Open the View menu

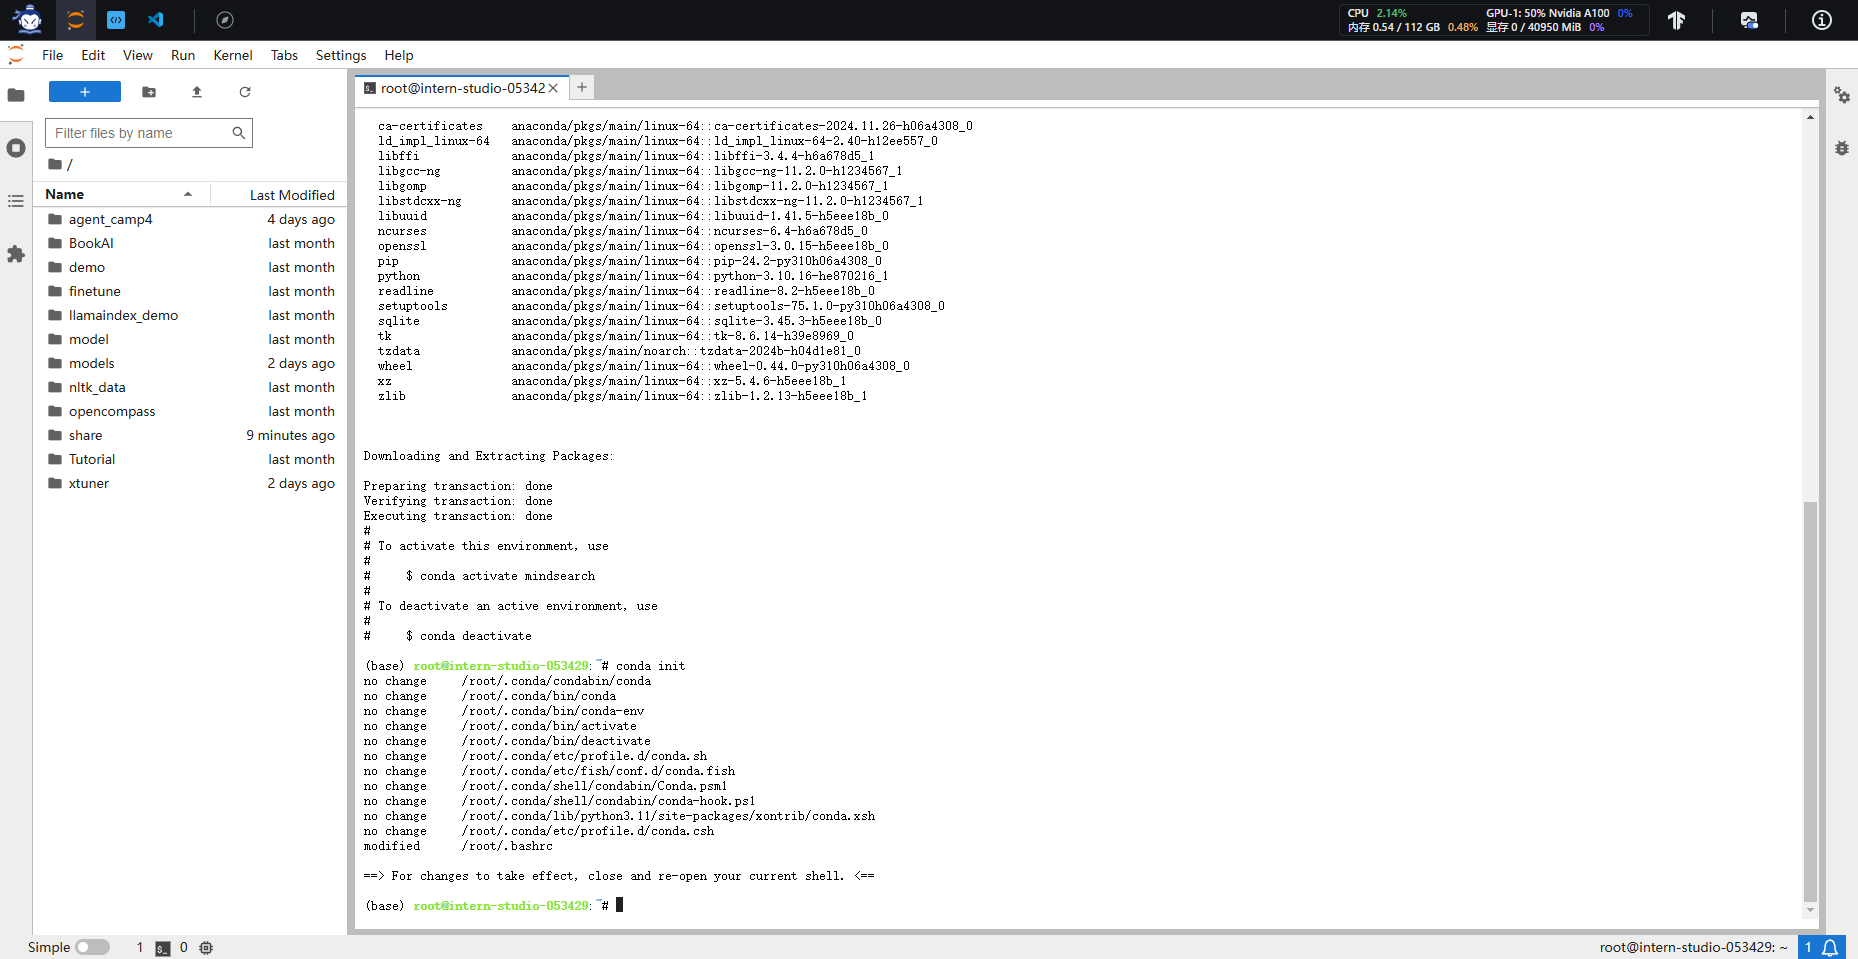138,55
